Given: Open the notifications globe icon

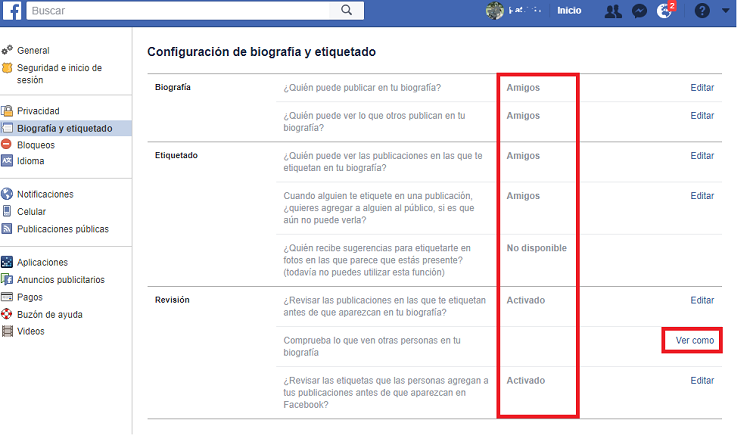Looking at the screenshot, I should coord(664,11).
